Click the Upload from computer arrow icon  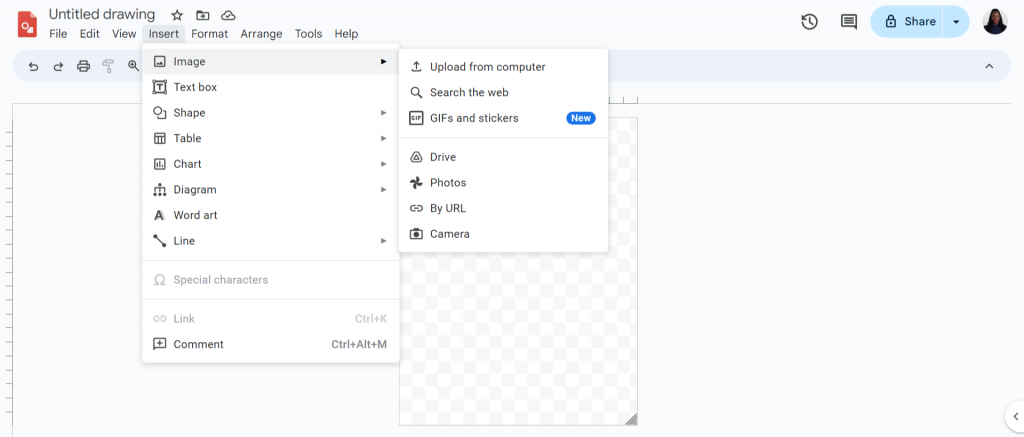[416, 67]
